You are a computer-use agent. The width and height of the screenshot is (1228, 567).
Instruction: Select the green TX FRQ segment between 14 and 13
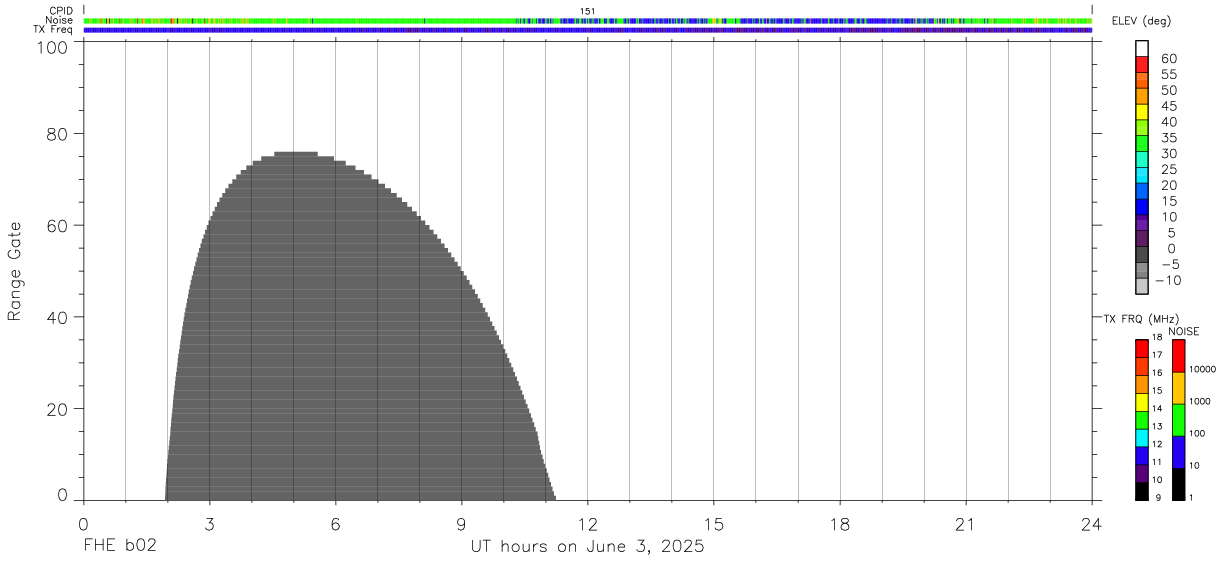[1141, 420]
